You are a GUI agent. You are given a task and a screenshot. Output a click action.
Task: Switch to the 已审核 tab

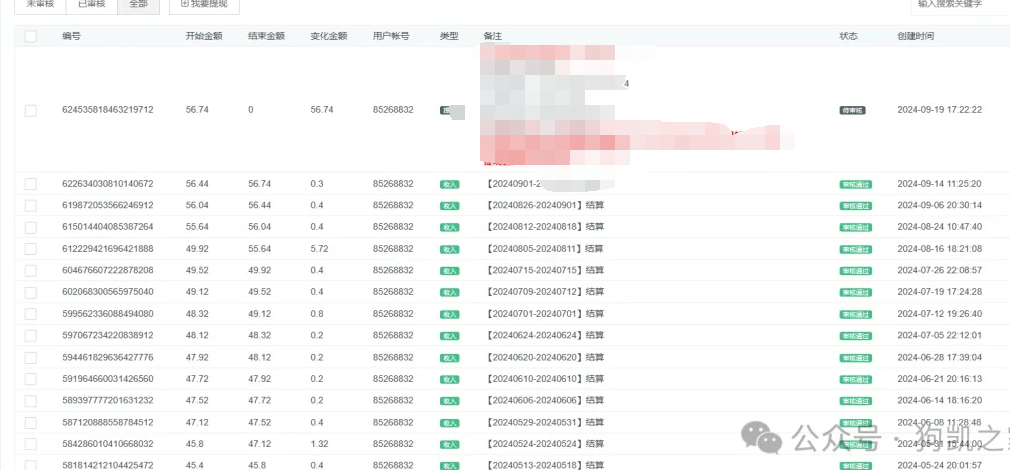tap(89, 5)
